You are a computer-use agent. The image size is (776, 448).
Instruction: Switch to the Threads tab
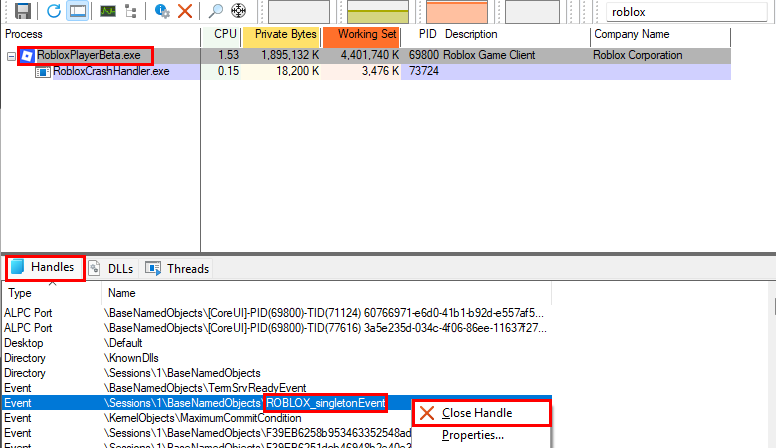point(177,269)
